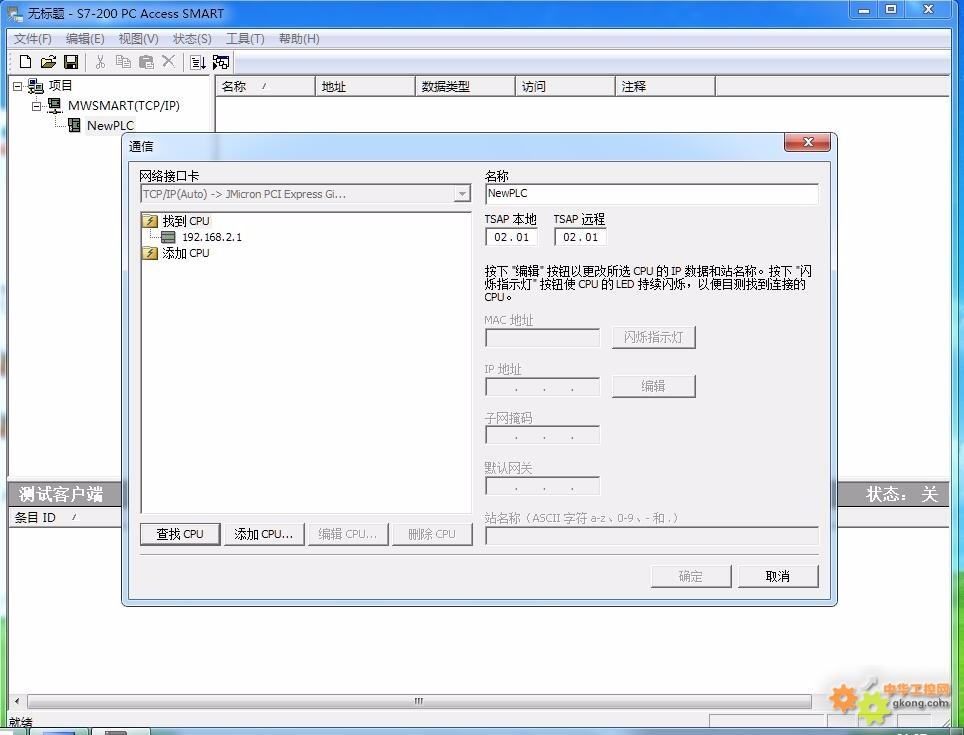Viewport: 964px width, 735px height.
Task: Click the MWSMART(TCP/IP) network icon
Action: click(x=55, y=106)
